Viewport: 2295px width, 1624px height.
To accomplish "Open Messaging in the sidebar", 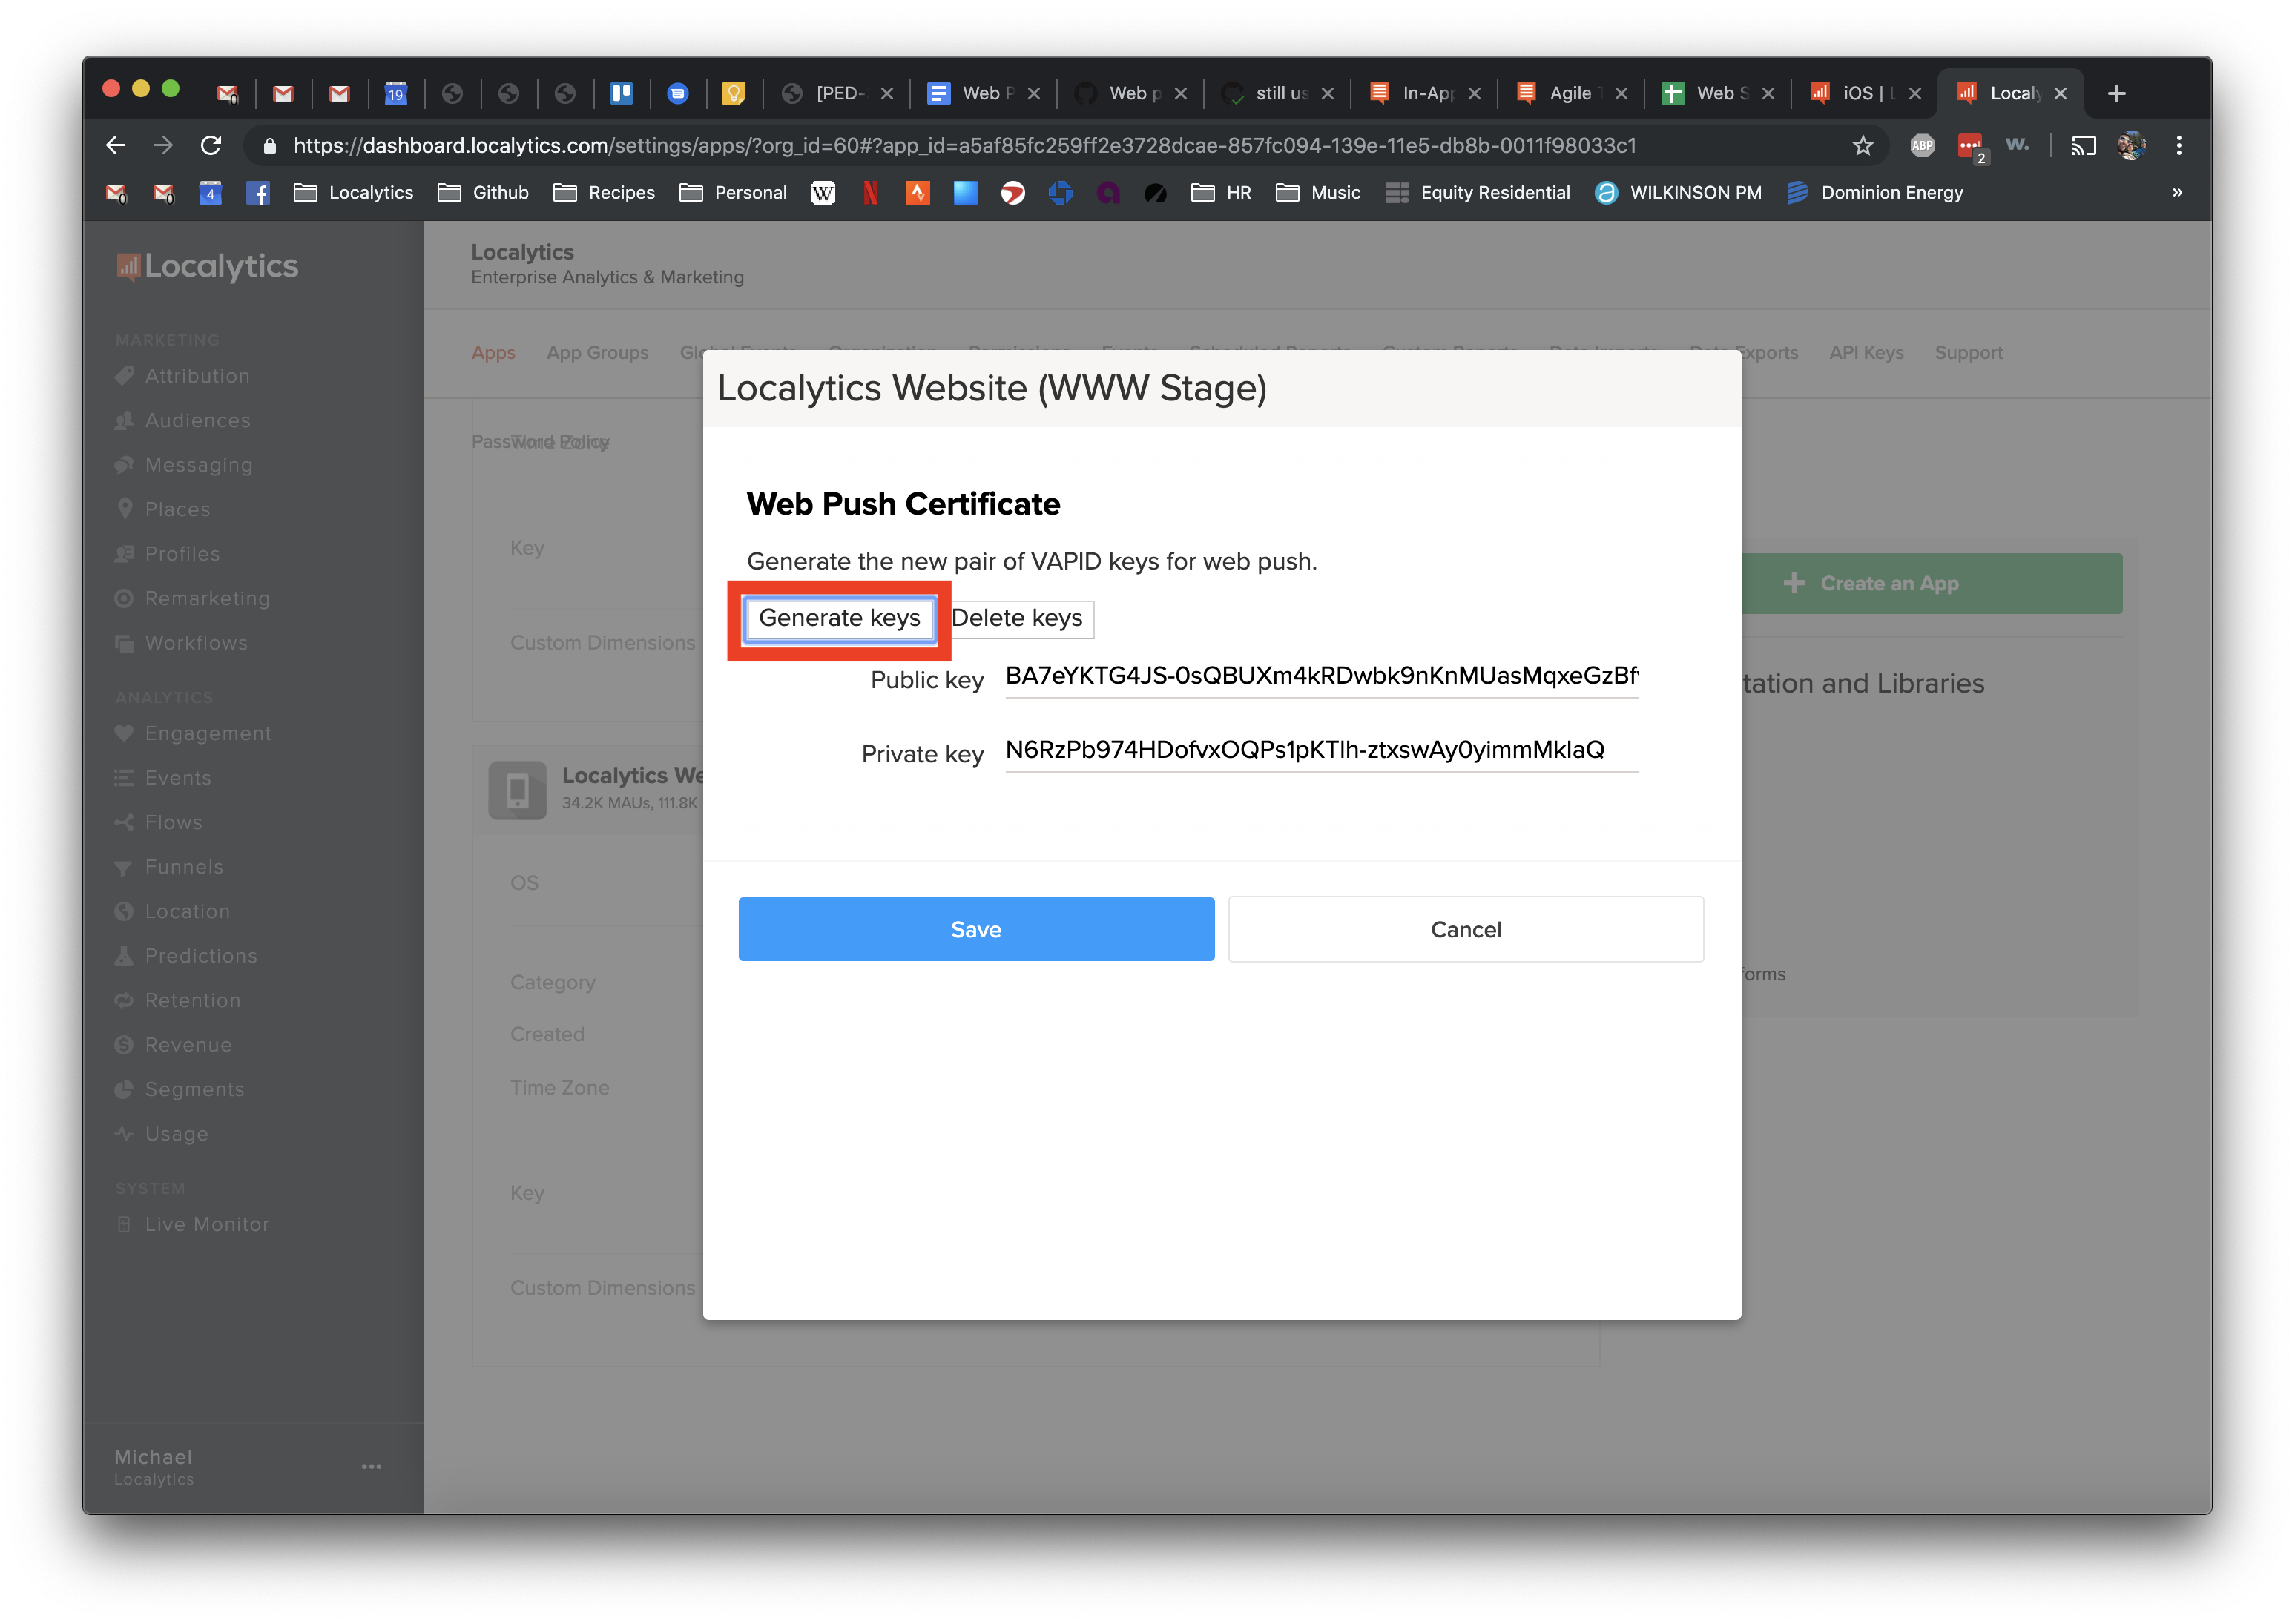I will (x=183, y=465).
